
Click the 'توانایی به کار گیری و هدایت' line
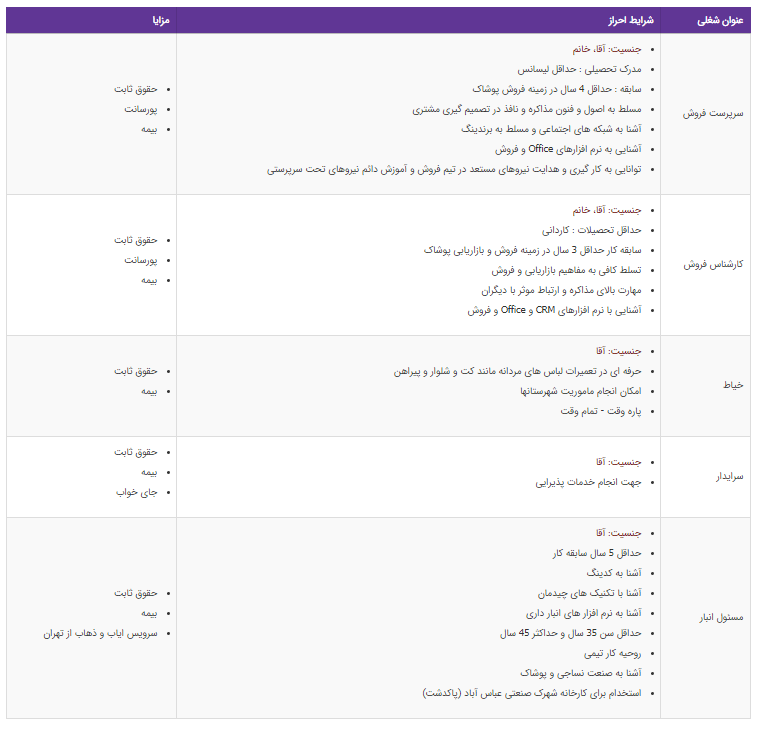[454, 169]
